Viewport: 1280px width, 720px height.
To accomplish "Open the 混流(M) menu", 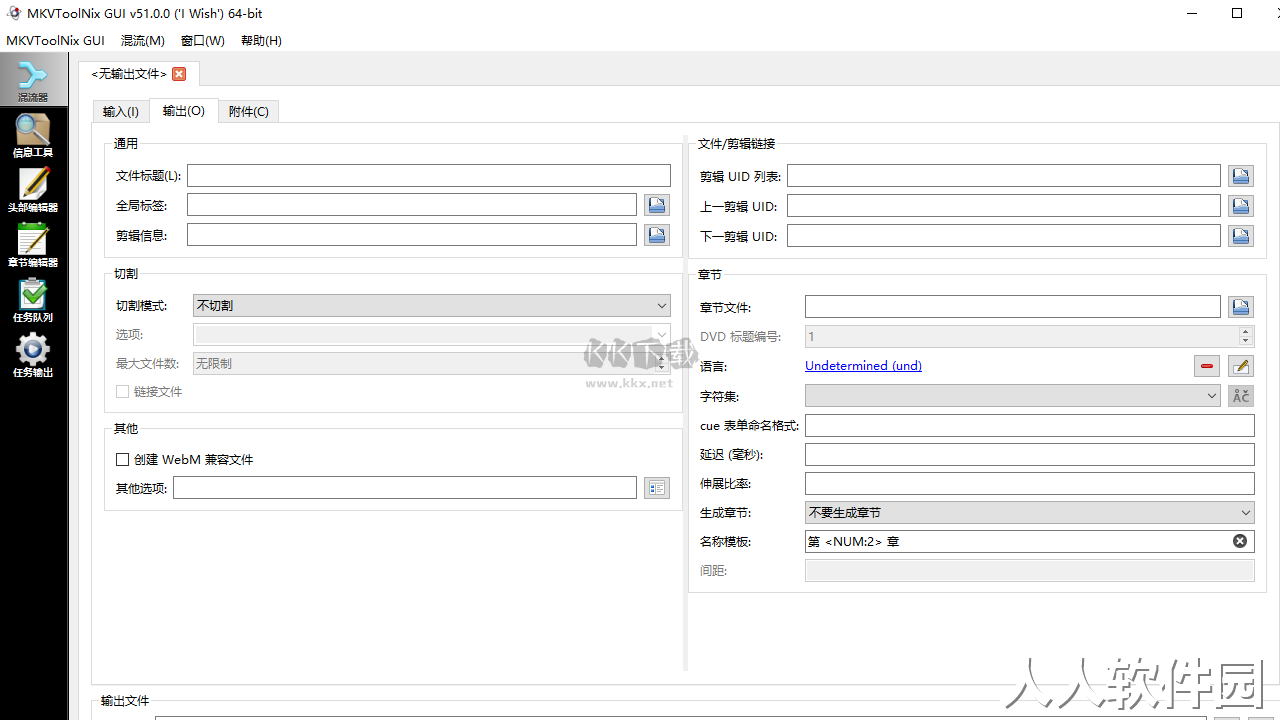I will point(143,41).
